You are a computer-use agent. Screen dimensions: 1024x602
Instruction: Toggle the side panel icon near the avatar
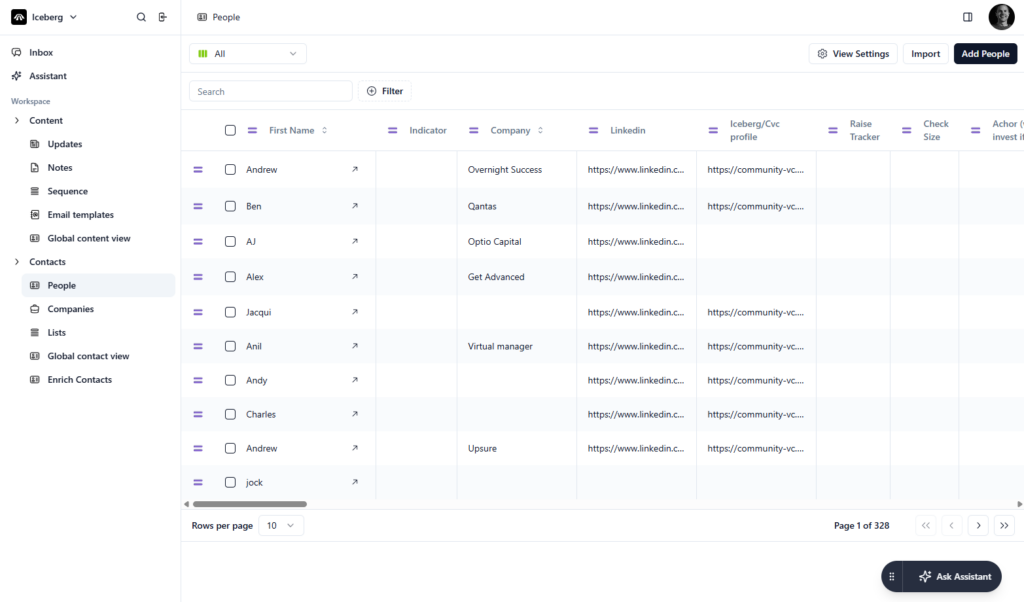967,17
